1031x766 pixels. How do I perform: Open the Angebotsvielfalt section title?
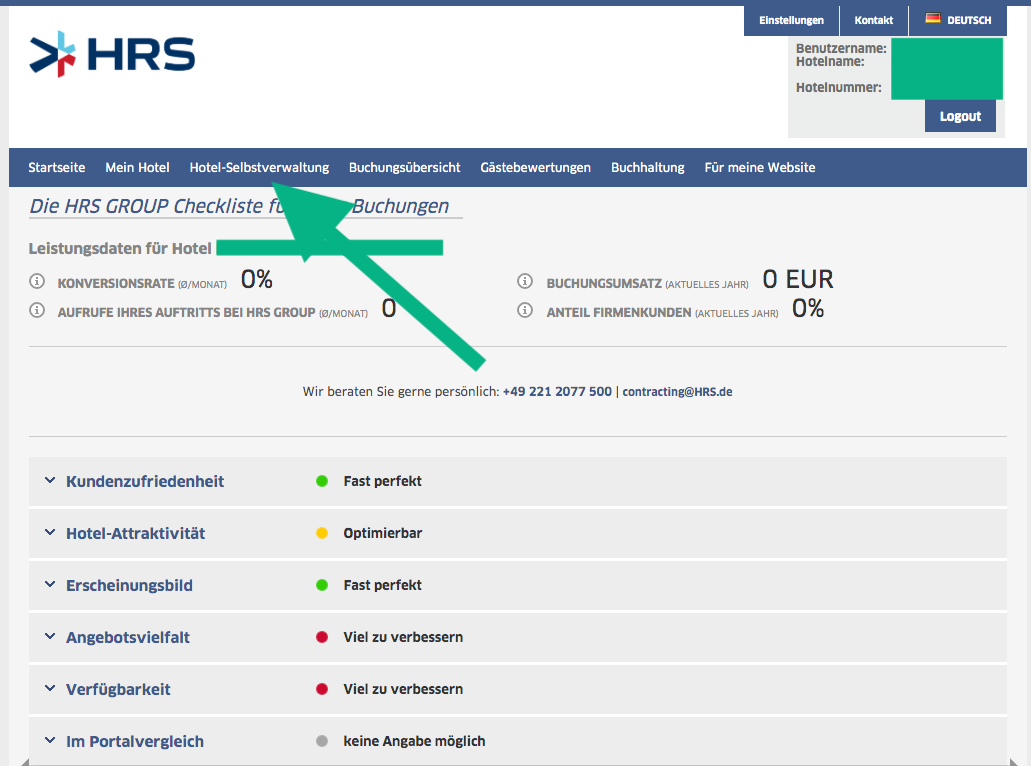click(128, 637)
